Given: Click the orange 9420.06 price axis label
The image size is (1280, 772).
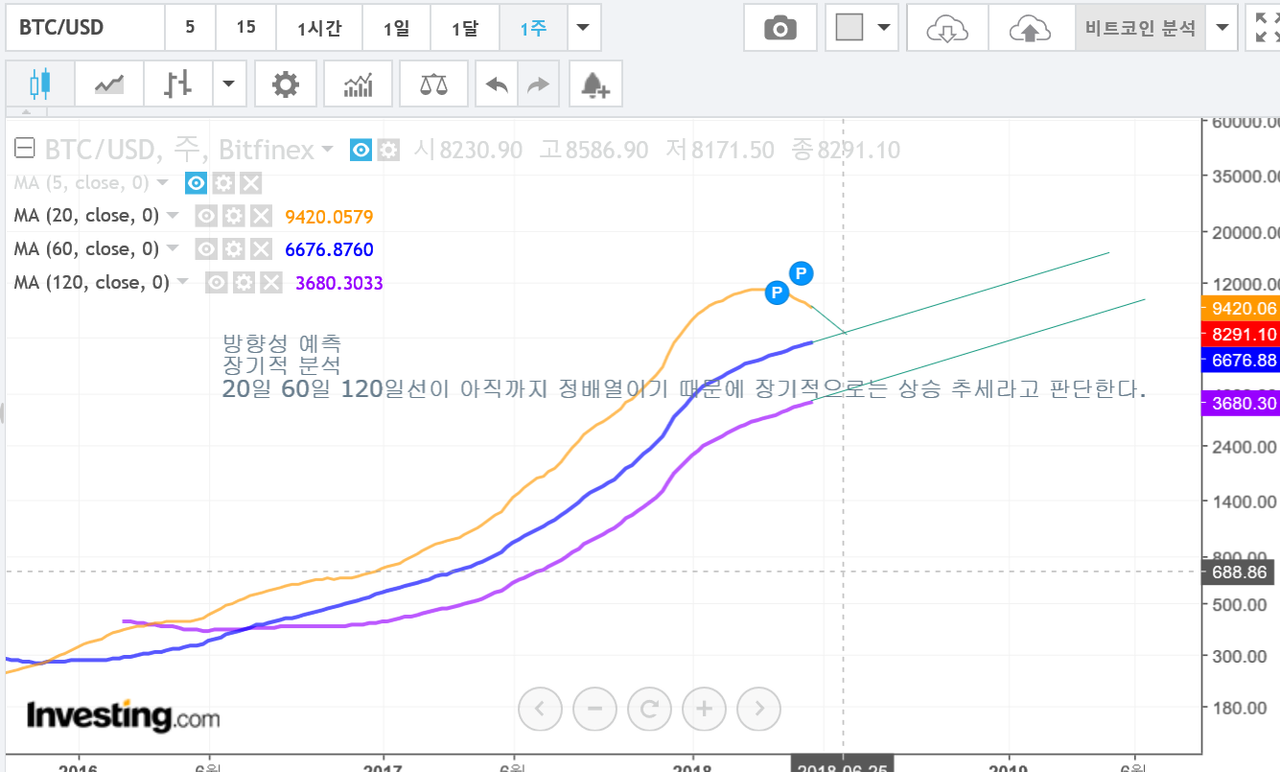Looking at the screenshot, I should coord(1241,309).
